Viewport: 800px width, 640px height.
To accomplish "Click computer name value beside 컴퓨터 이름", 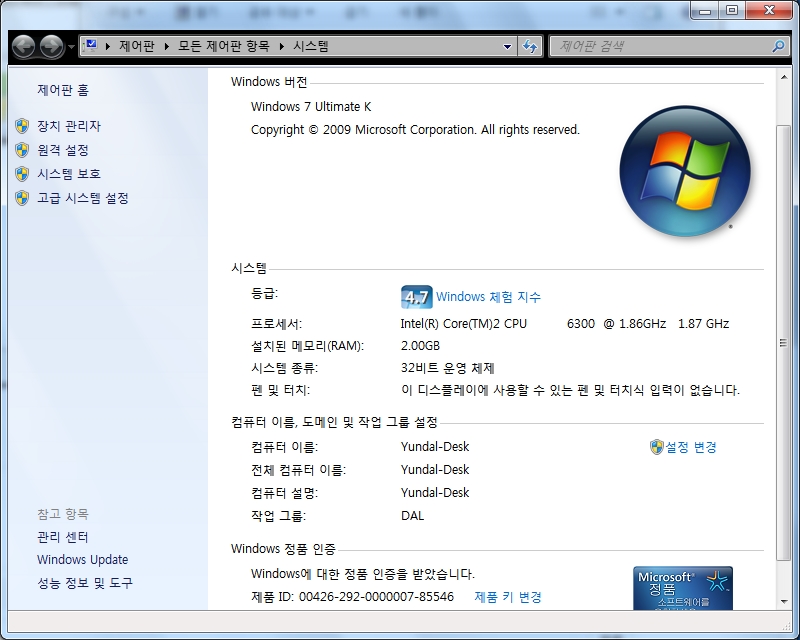I will point(435,447).
